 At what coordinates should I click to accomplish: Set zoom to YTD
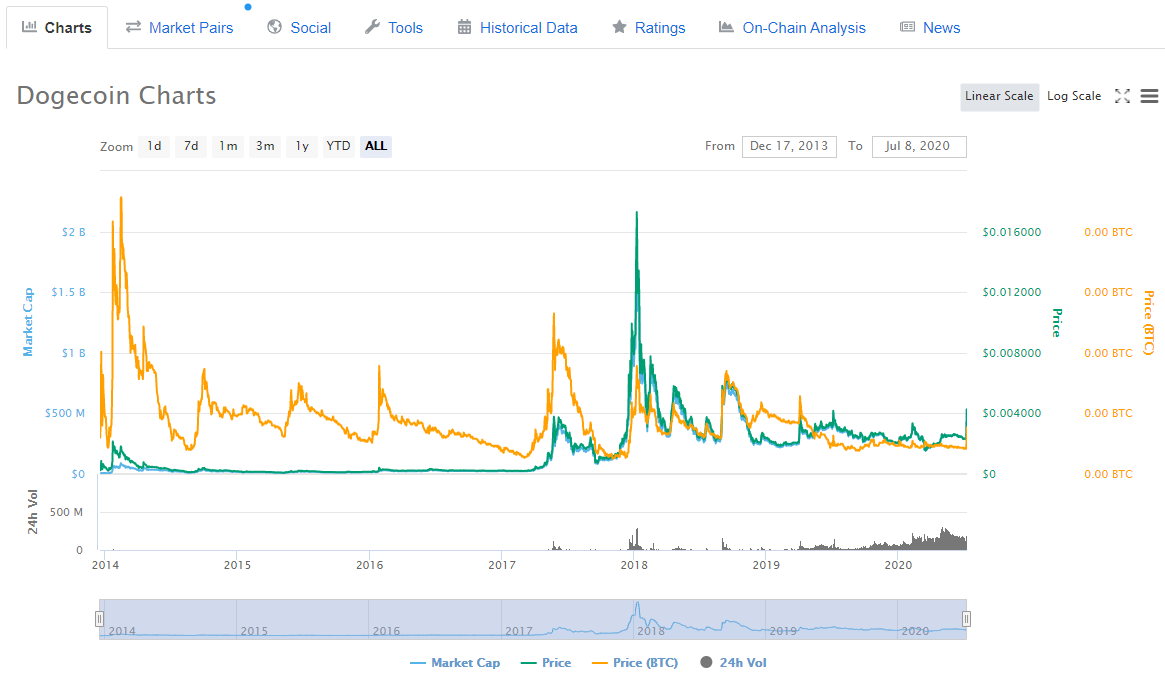pyautogui.click(x=338, y=146)
